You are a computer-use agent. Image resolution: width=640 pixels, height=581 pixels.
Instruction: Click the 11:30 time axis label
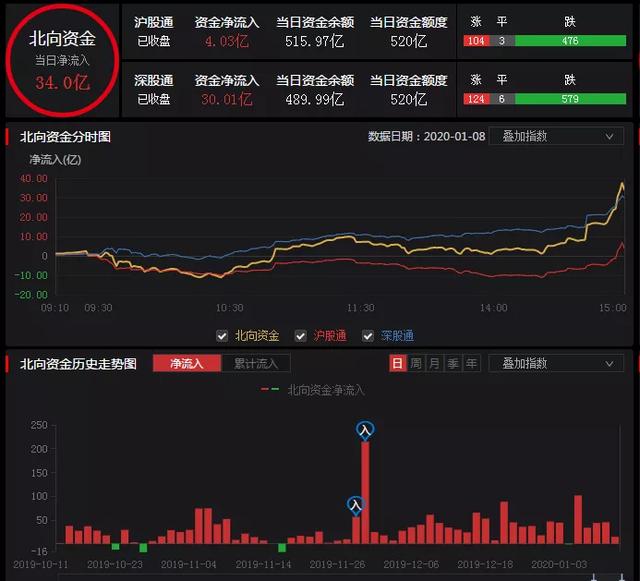click(x=361, y=308)
